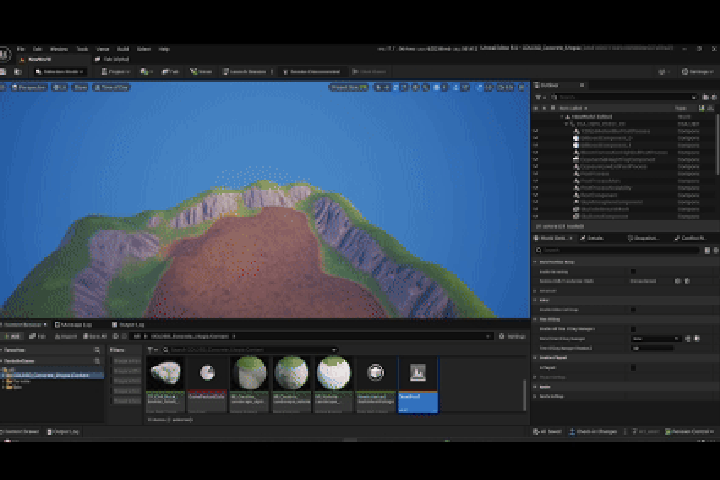Open the Help menu

[164, 49]
